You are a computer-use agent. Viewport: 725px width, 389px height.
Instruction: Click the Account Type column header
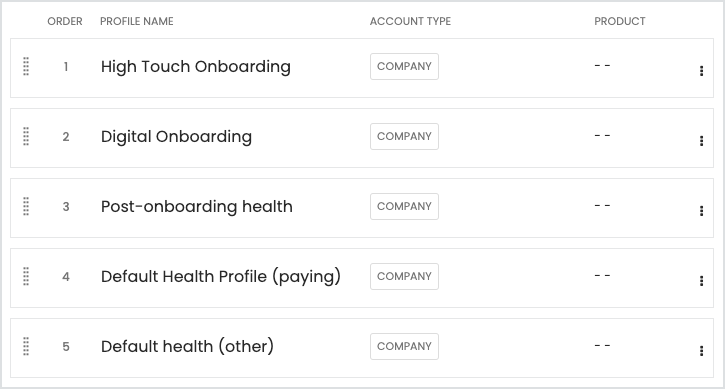click(x=410, y=21)
